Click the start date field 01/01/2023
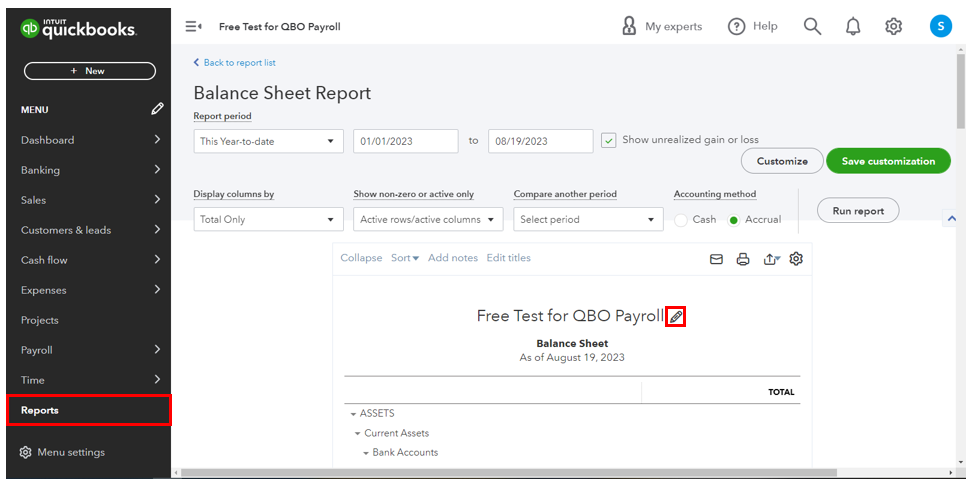Viewport: 976px width, 486px height. click(x=406, y=141)
